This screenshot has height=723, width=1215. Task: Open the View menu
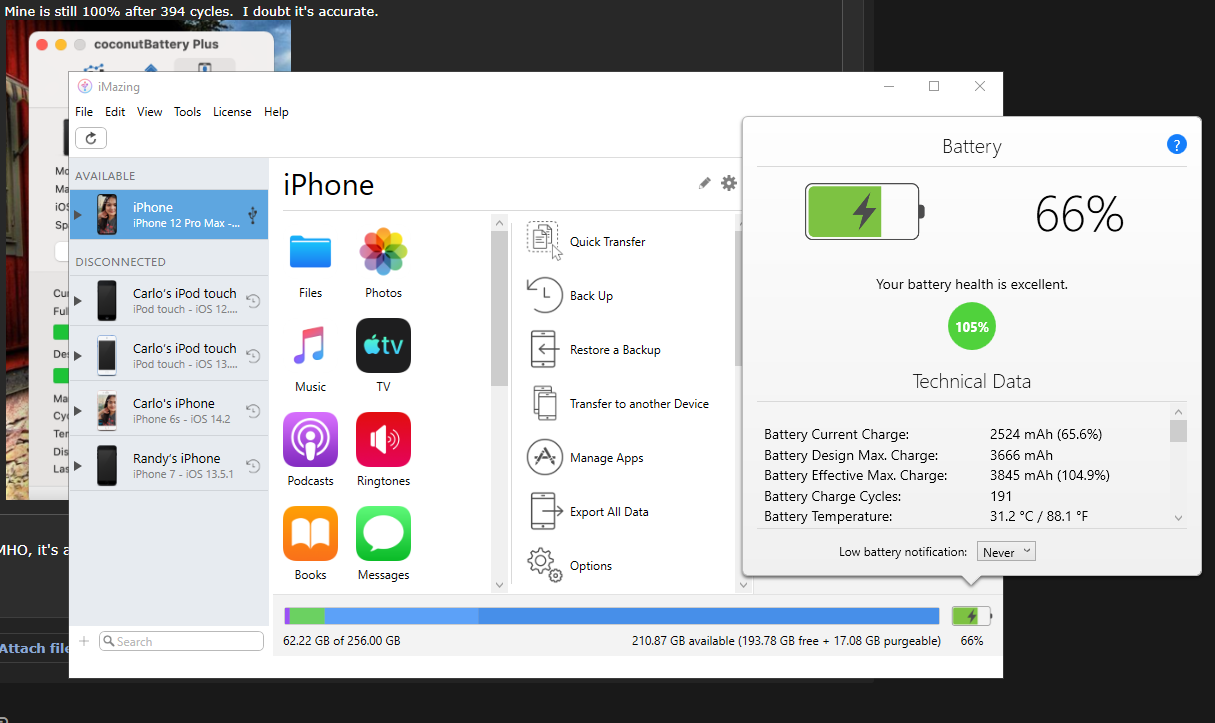pos(150,112)
